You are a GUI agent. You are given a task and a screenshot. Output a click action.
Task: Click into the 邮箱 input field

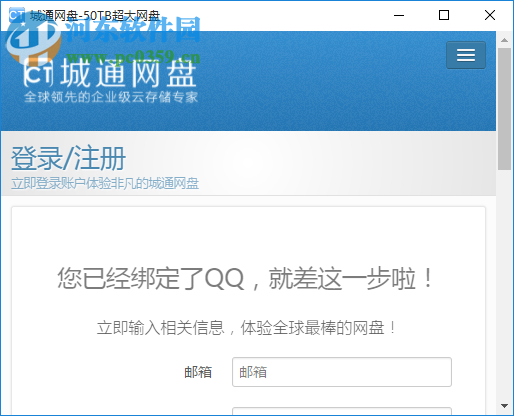click(x=342, y=372)
